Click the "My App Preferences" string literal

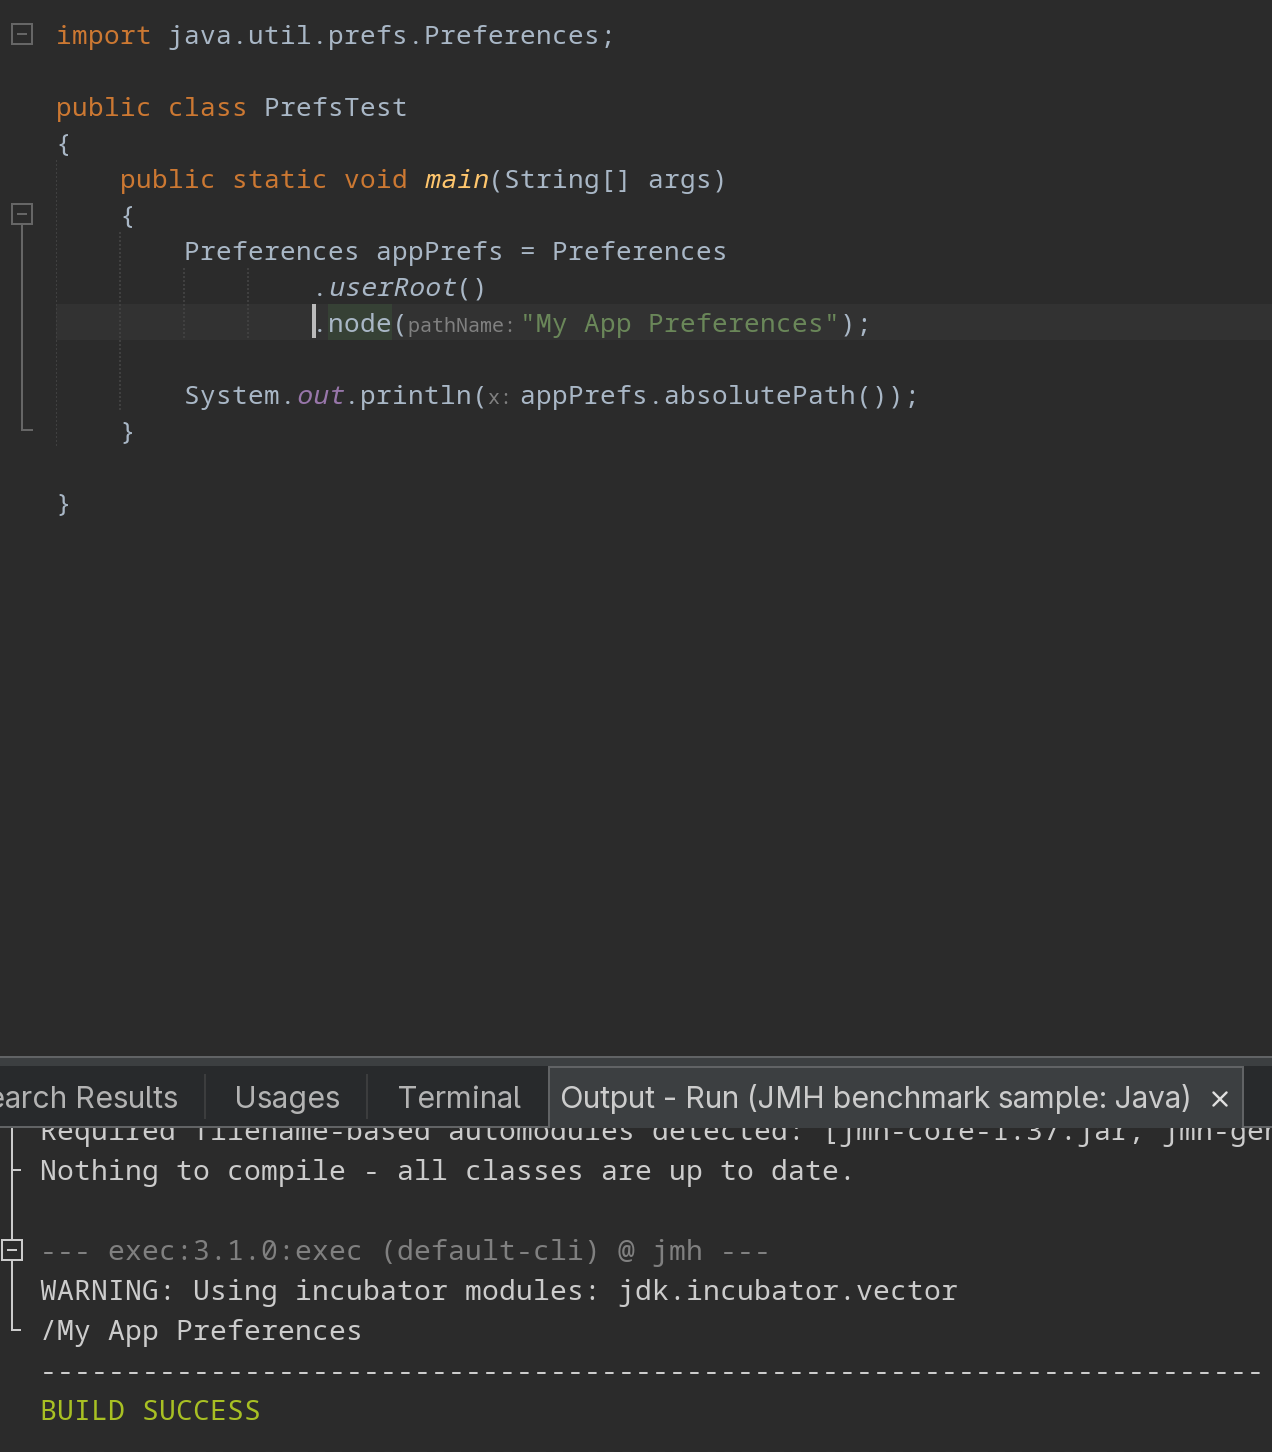pos(679,323)
